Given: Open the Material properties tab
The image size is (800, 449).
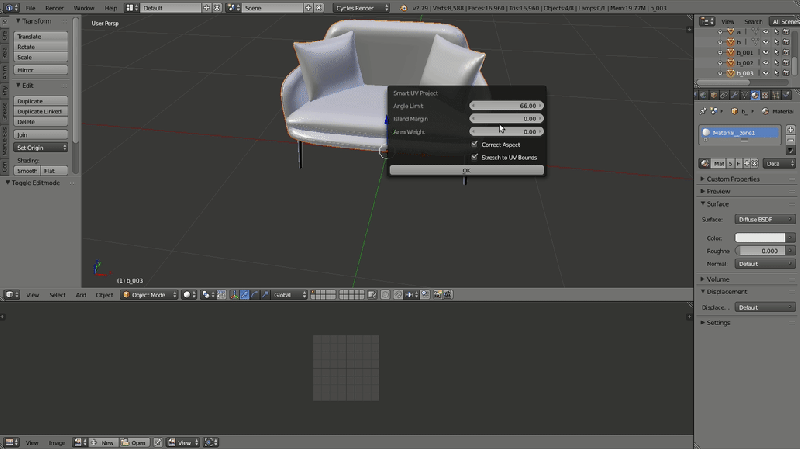Looking at the screenshot, I should click(755, 95).
